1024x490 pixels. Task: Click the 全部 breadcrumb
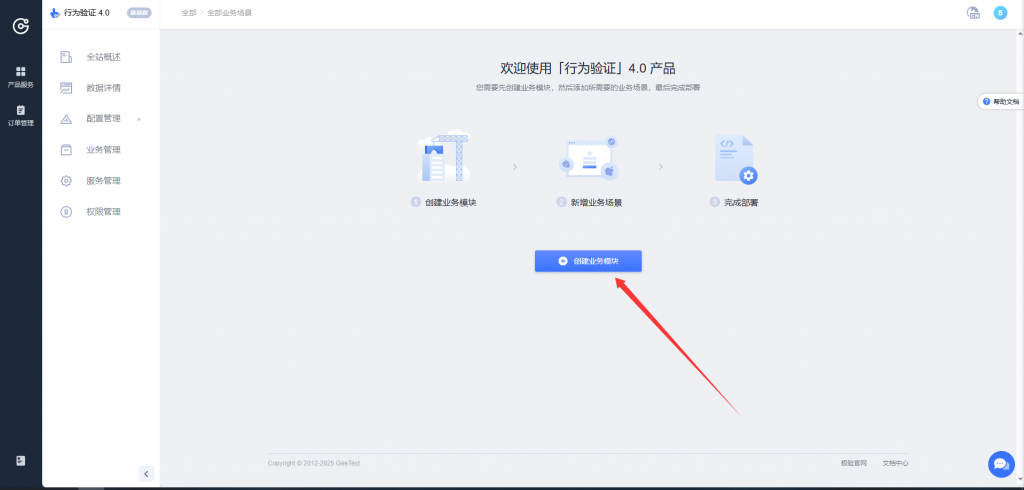pos(189,13)
